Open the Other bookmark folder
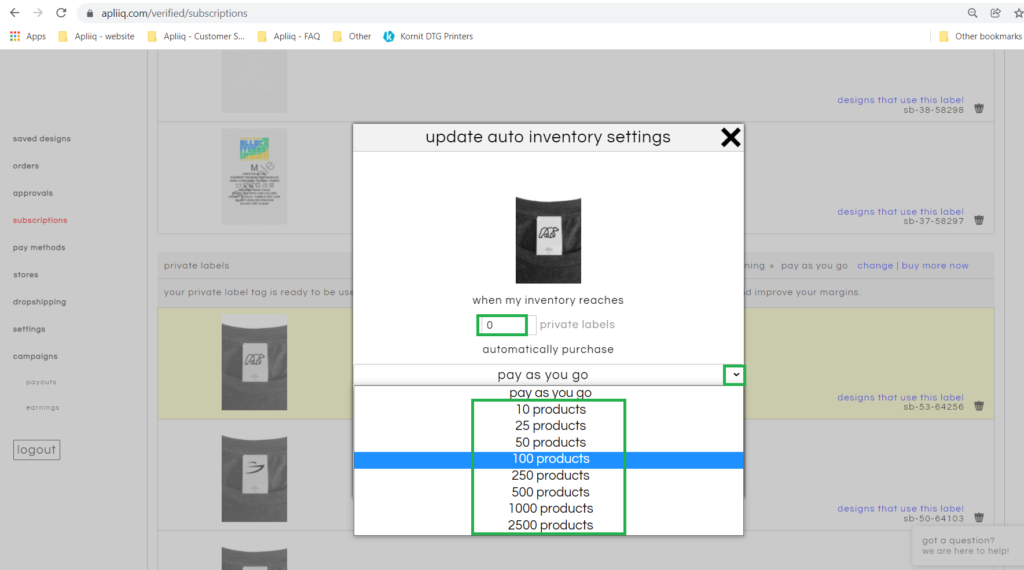Viewport: 1024px width, 570px height. point(352,37)
